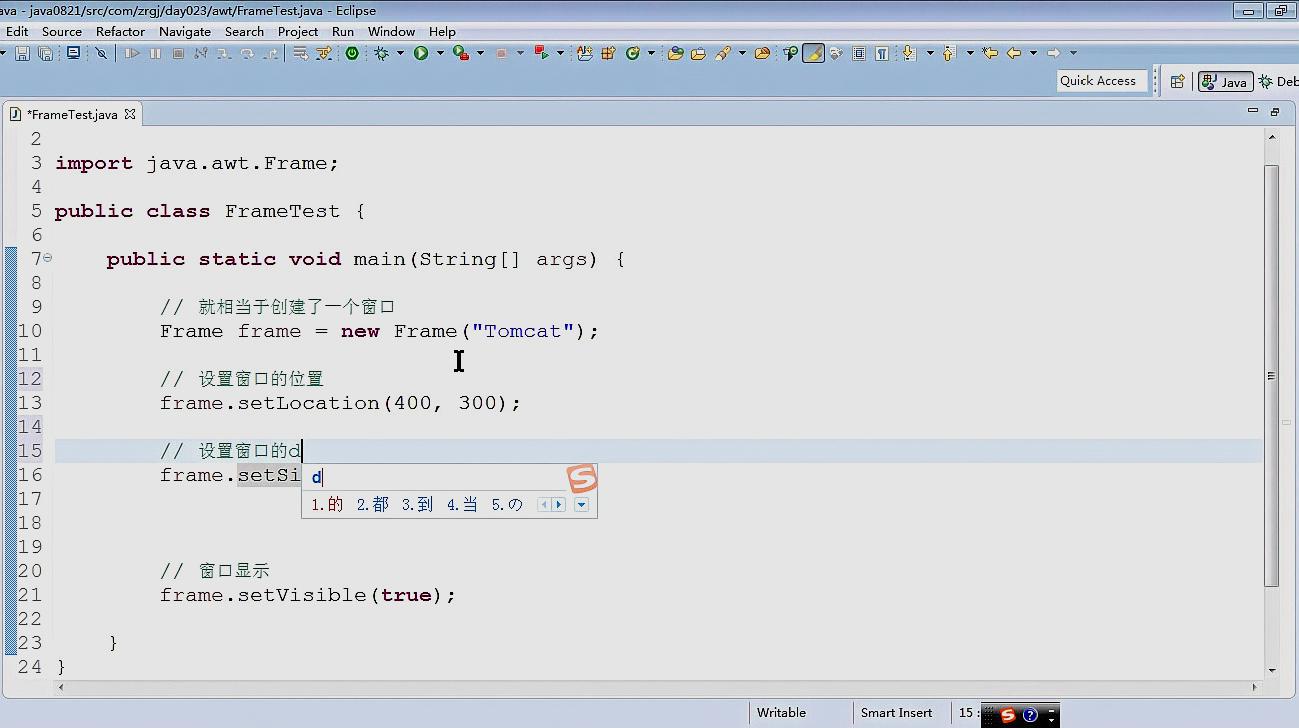This screenshot has width=1299, height=728.
Task: Click the green Run button
Action: click(x=421, y=53)
